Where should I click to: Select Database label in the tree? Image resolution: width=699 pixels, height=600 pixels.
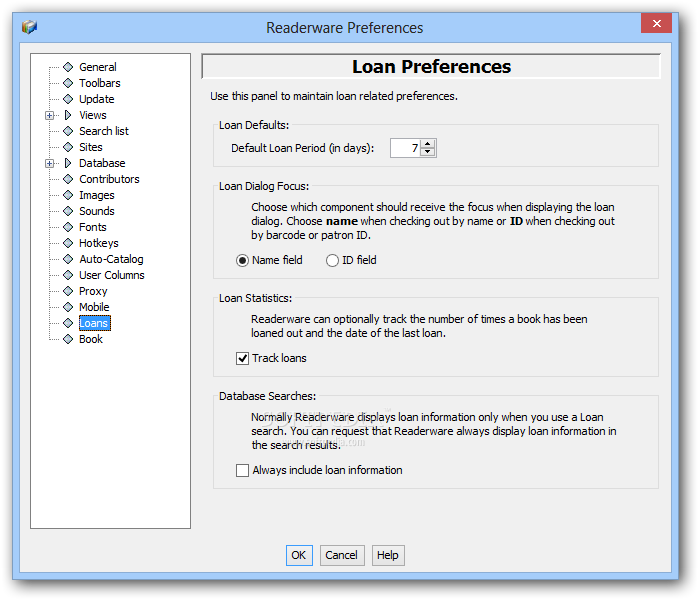click(102, 163)
